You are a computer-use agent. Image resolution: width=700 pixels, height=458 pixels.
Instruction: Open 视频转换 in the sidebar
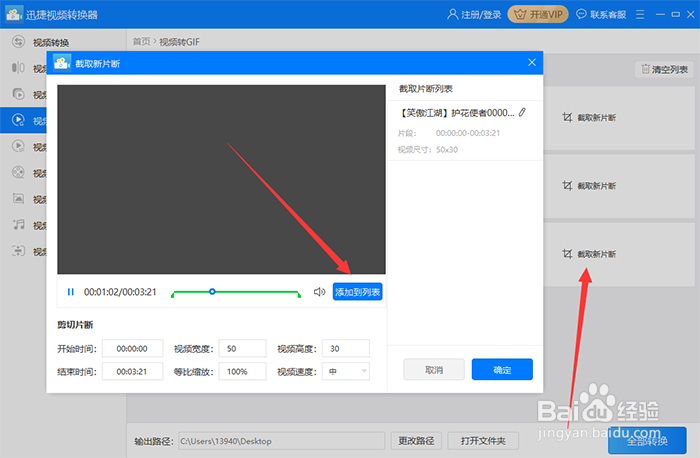coord(51,42)
